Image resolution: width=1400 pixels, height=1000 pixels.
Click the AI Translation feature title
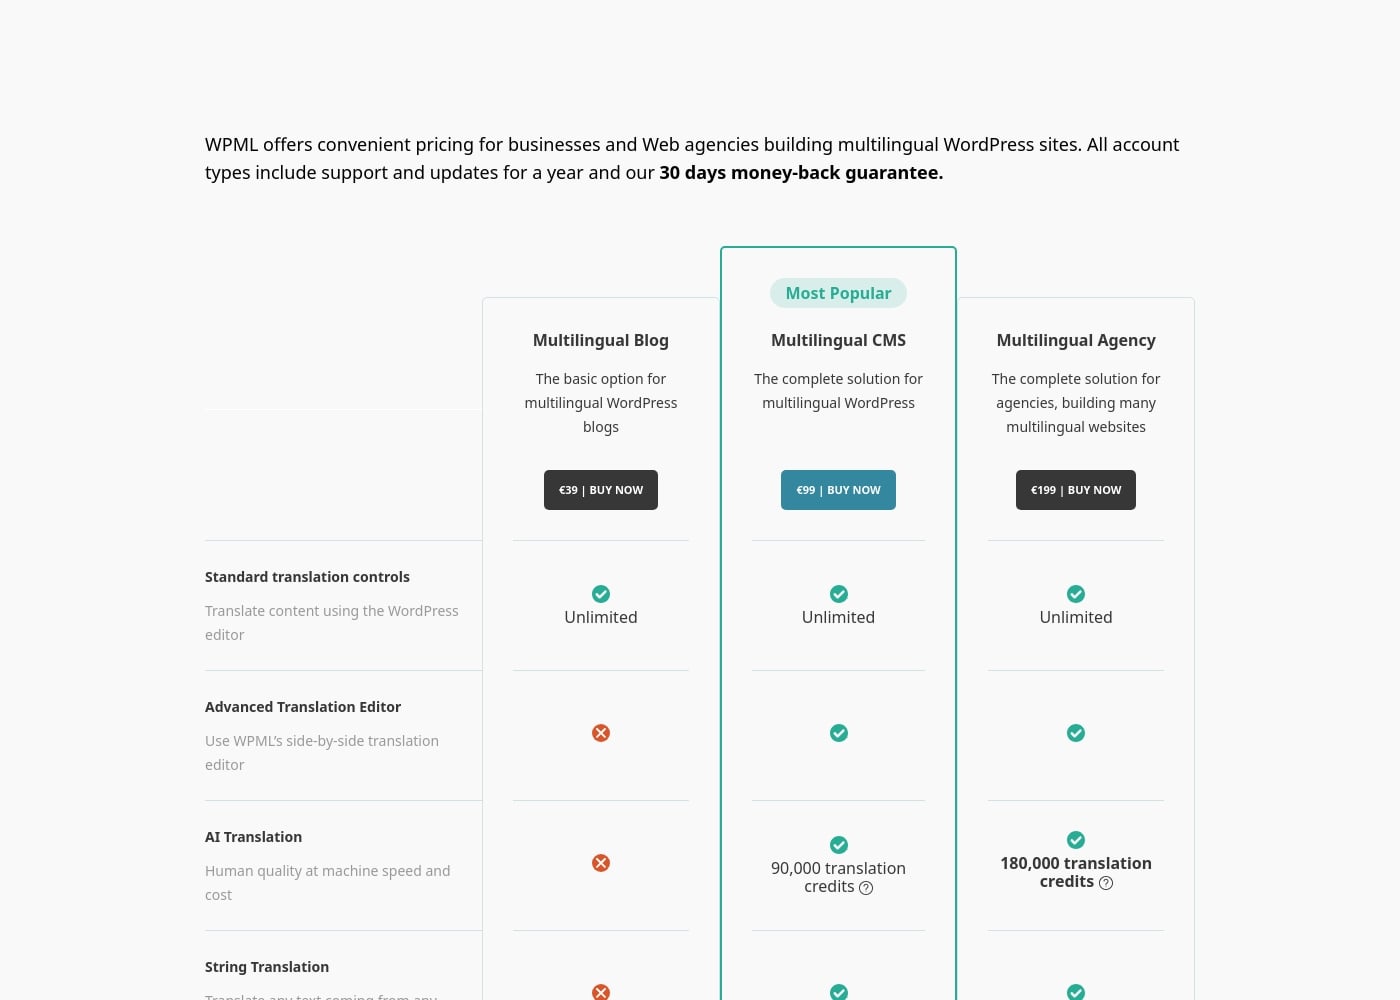[253, 837]
